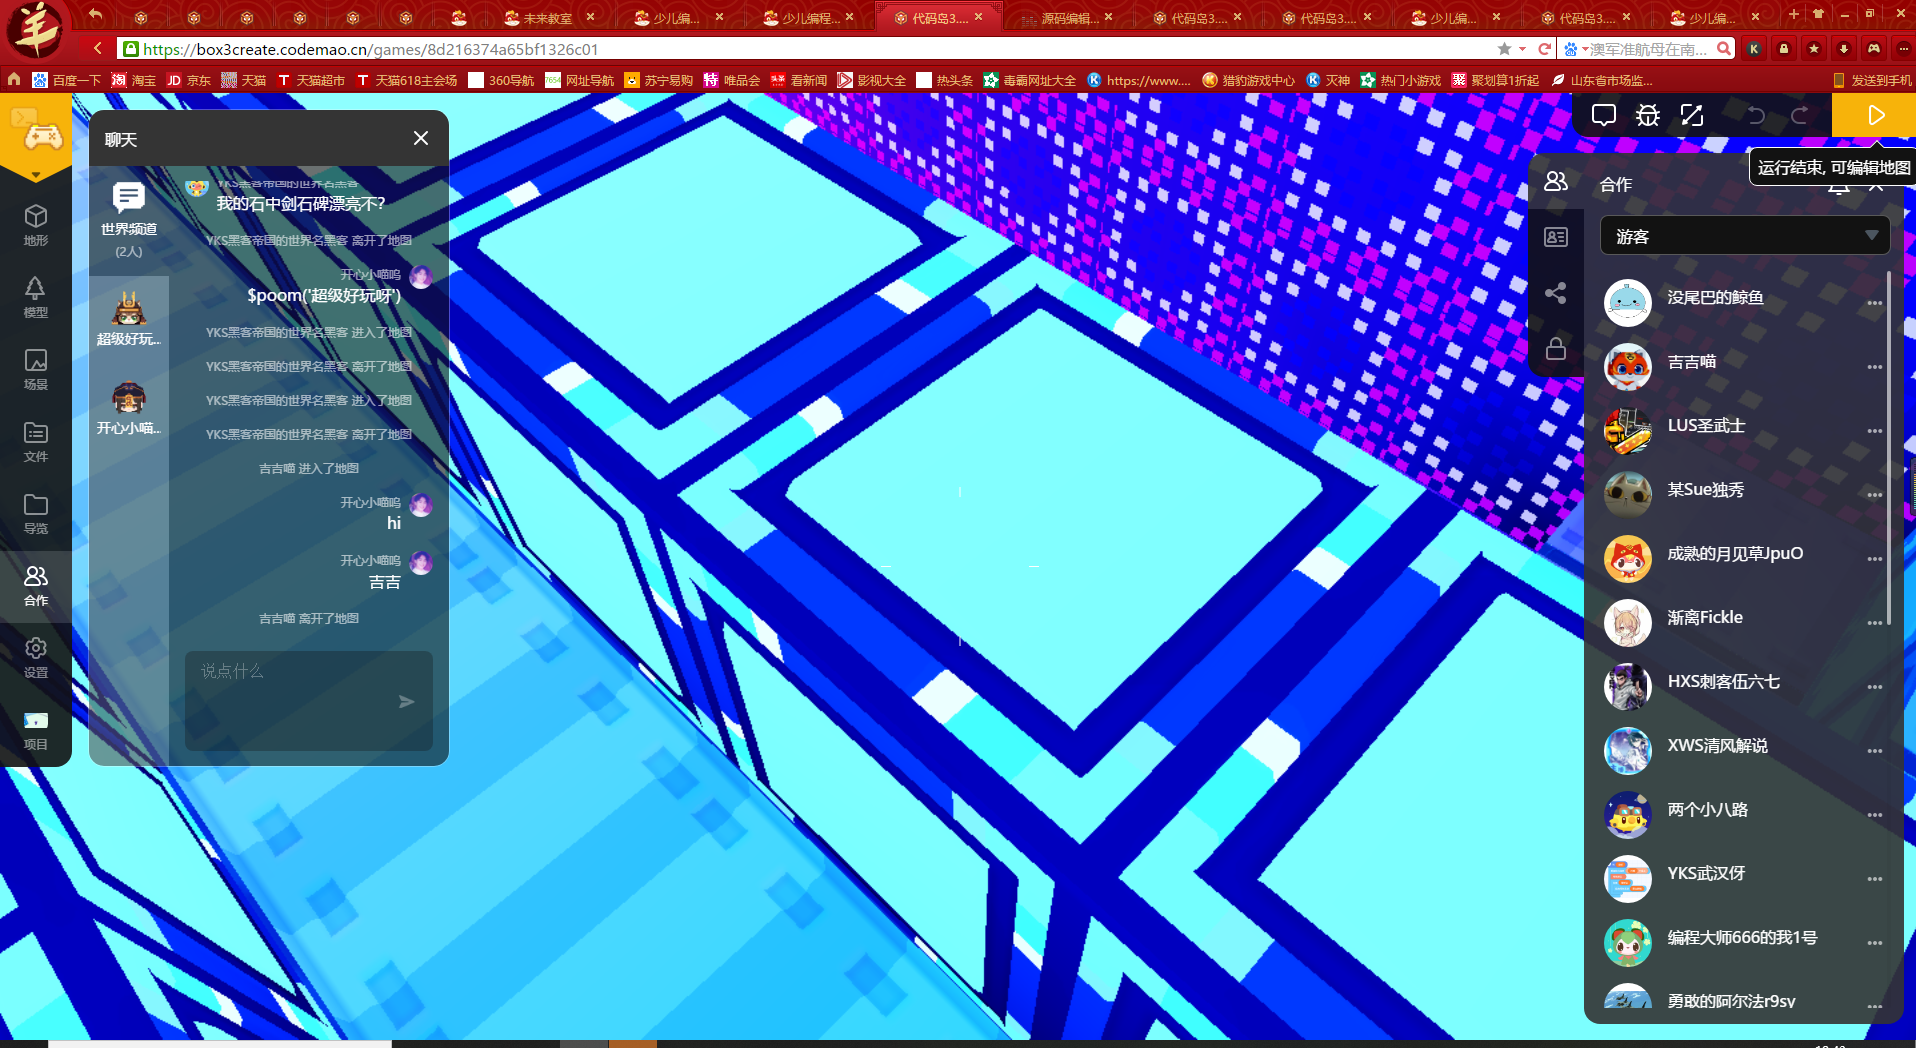This screenshot has height=1048, width=1916.
Task: Click the share icon in 合作 panel
Action: click(x=1556, y=293)
